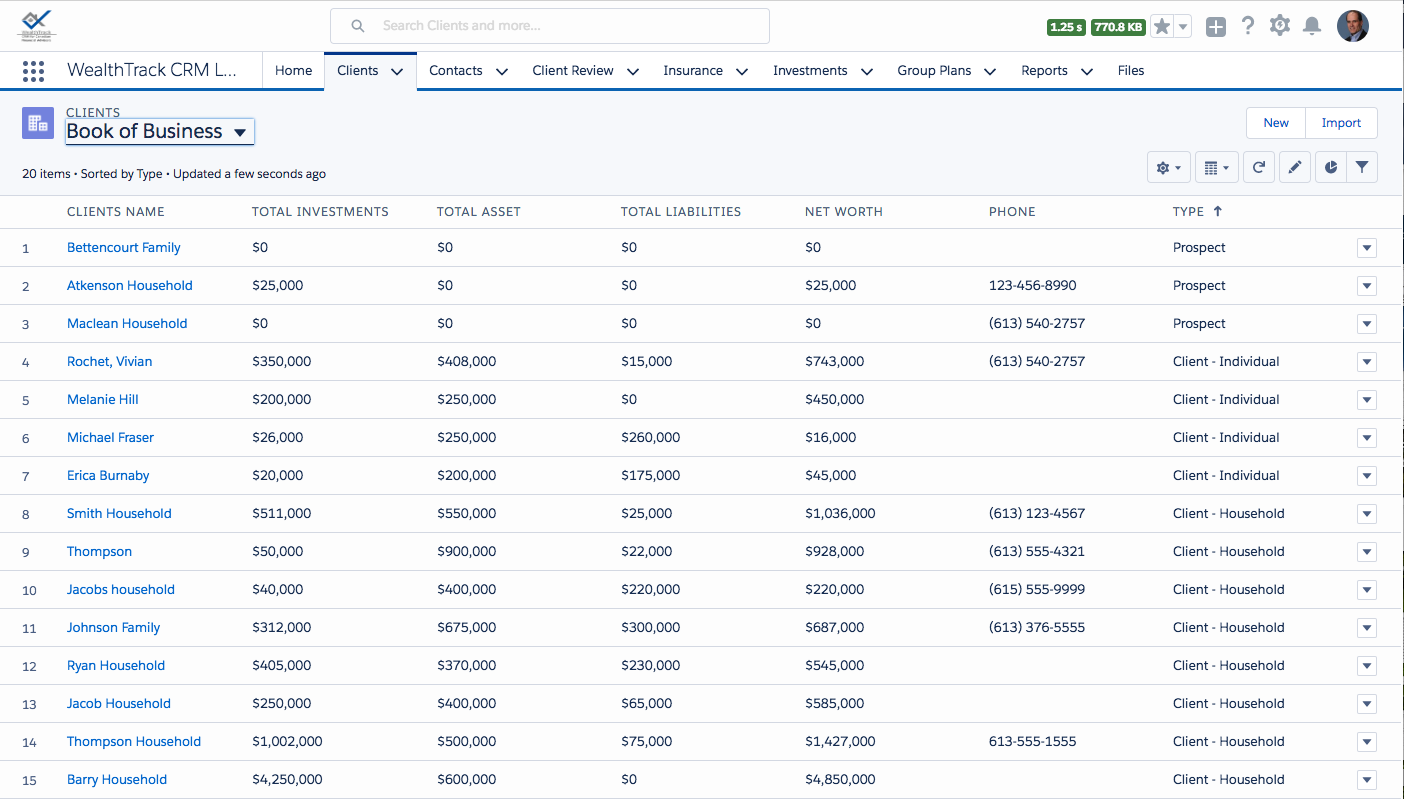
Task: Open the Filters panel funnel icon
Action: pos(1362,167)
